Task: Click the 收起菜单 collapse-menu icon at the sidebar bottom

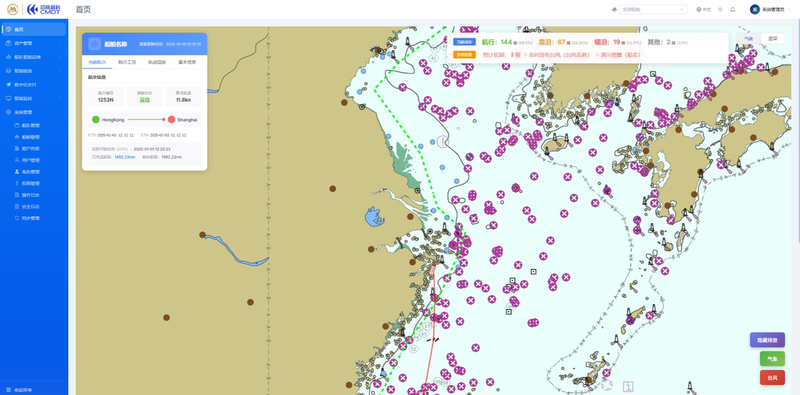Action: [x=8, y=389]
